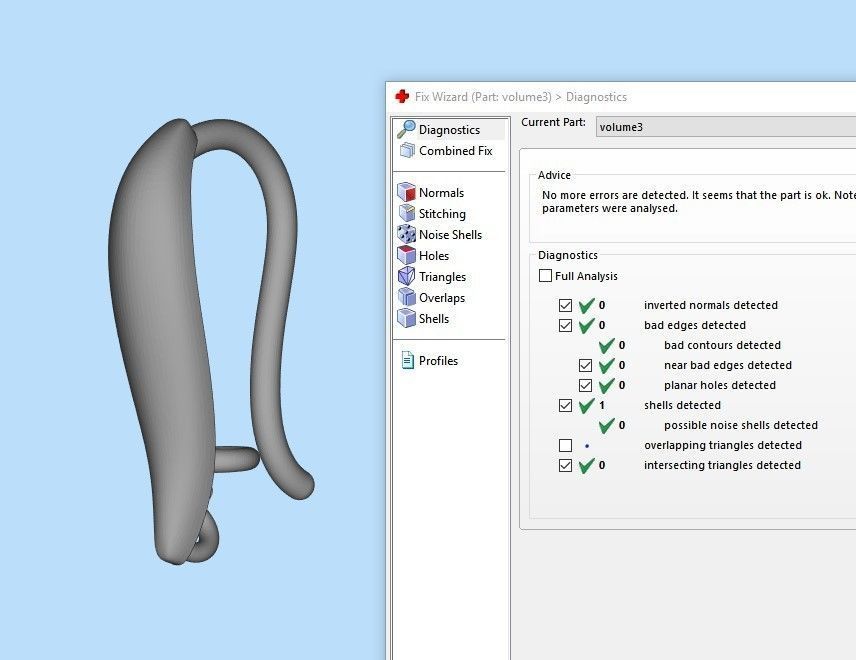Click the Normals cube icon

pyautogui.click(x=406, y=192)
